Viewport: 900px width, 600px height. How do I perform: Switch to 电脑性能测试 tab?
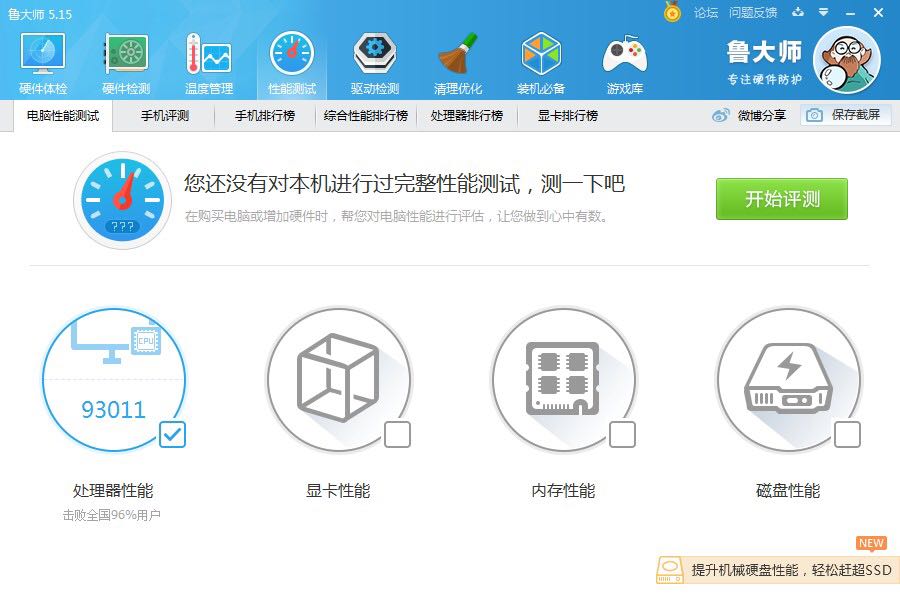pyautogui.click(x=63, y=116)
